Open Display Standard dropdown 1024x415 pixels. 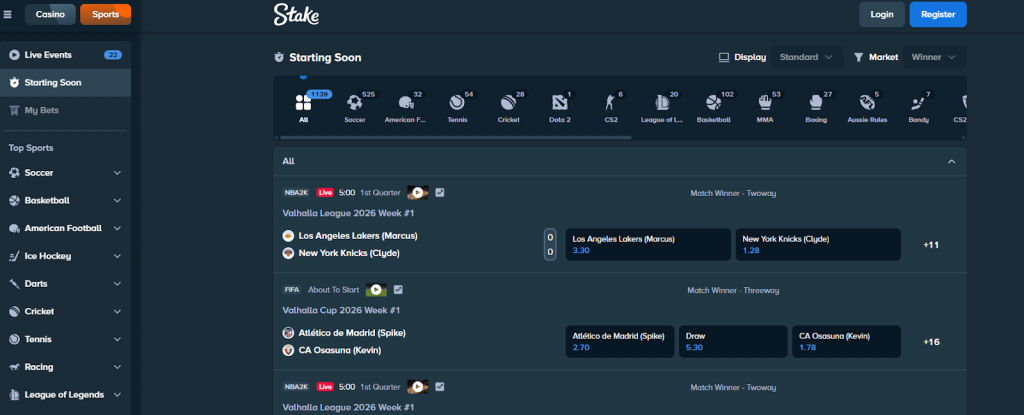coord(806,58)
